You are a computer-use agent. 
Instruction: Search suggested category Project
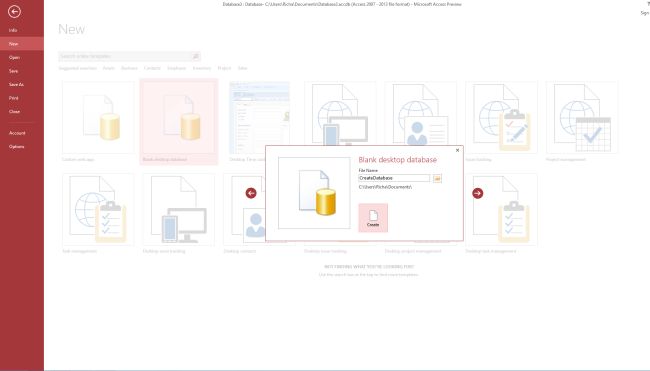[x=224, y=68]
